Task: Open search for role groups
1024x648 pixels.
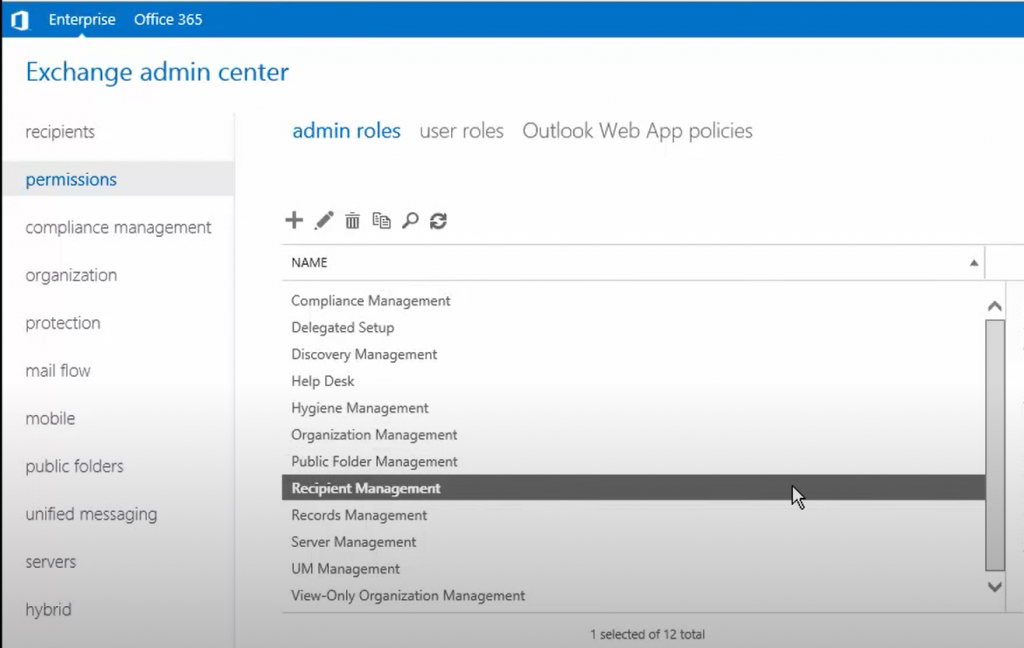Action: coord(410,221)
